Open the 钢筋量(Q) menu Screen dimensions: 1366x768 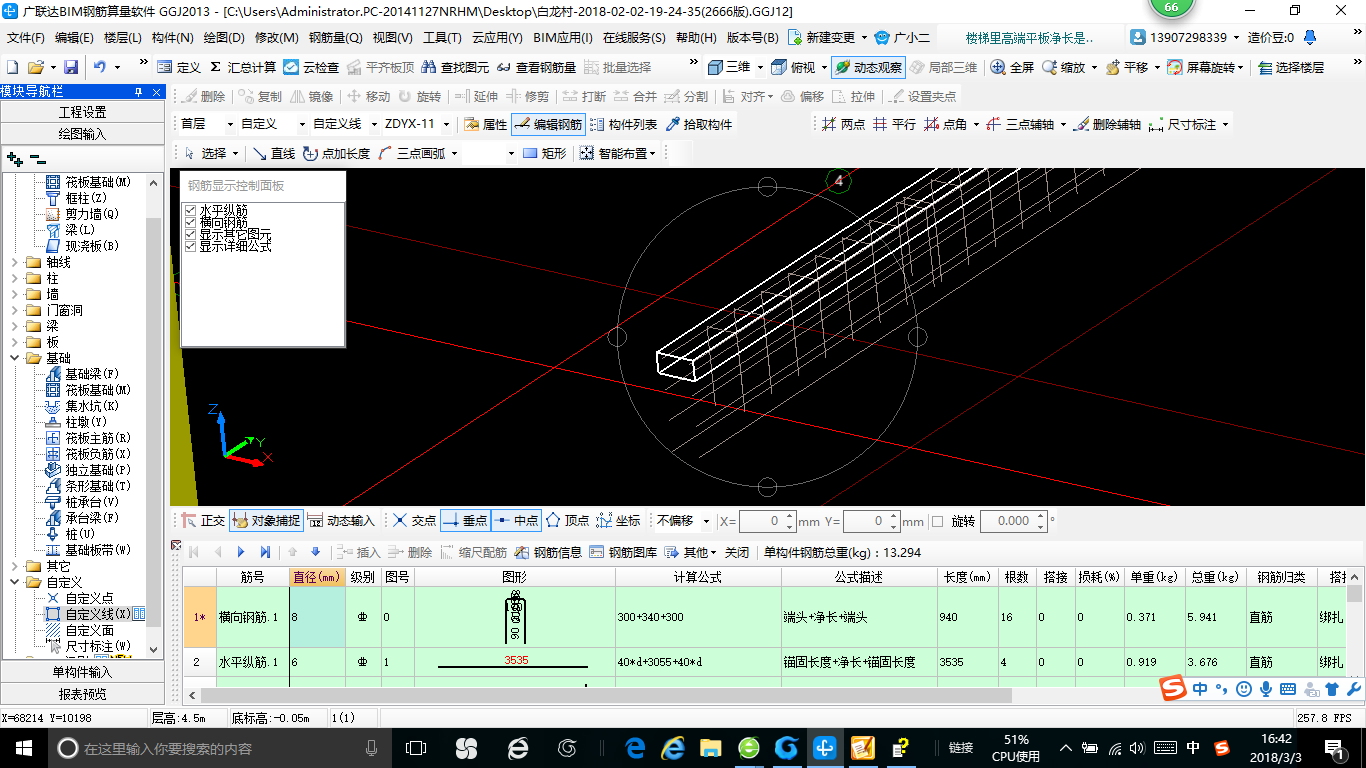tap(336, 38)
